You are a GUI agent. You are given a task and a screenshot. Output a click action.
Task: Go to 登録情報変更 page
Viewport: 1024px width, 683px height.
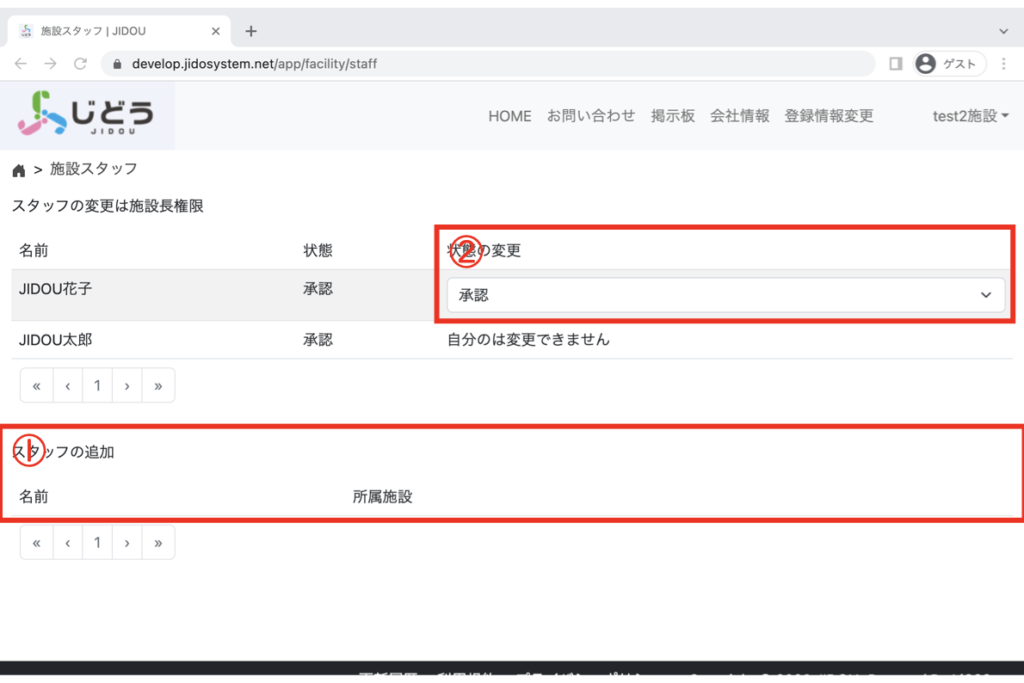pos(829,116)
